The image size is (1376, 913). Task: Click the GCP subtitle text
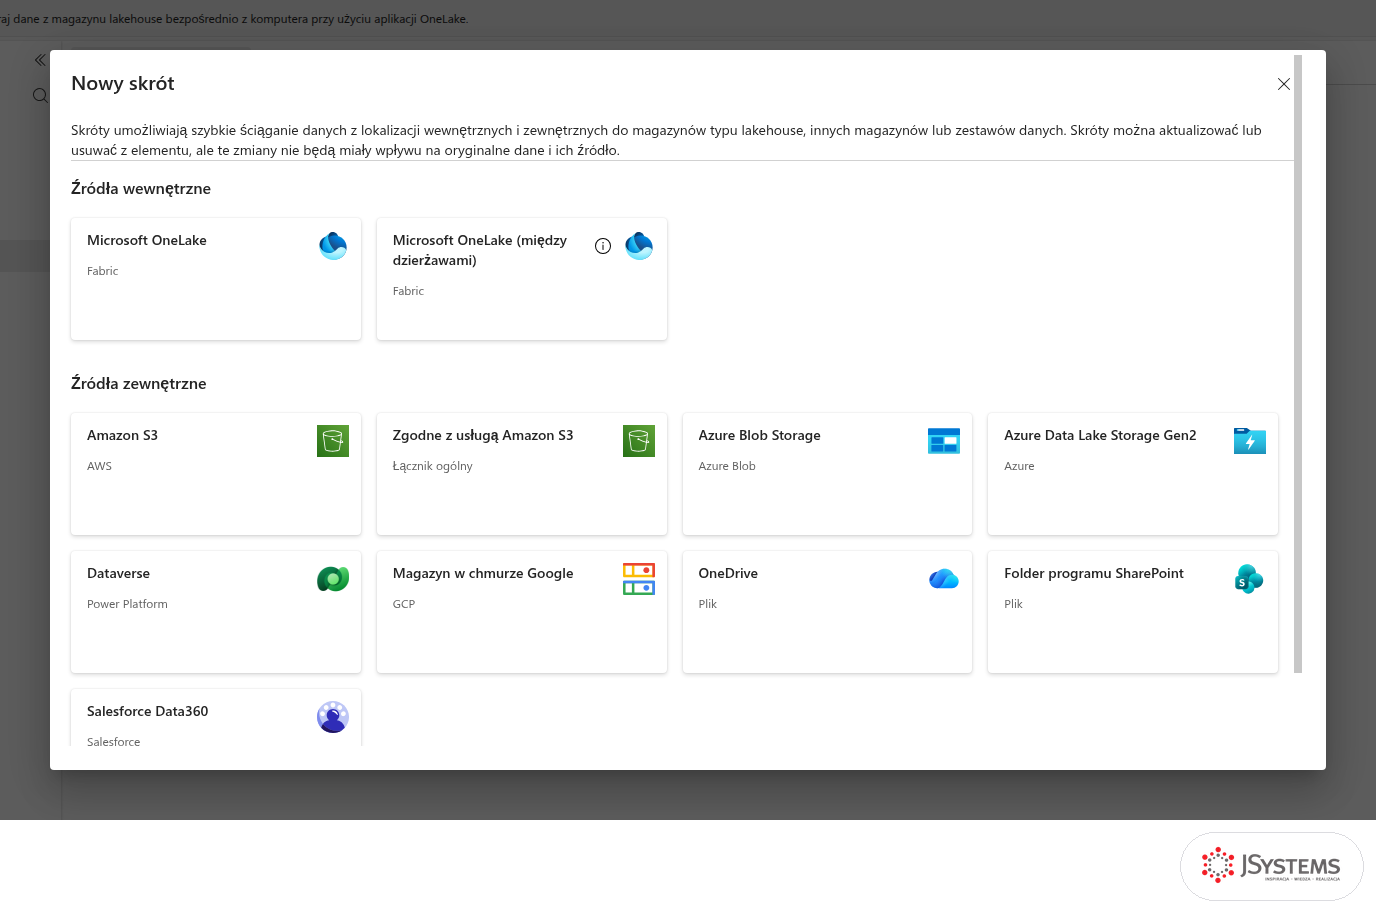pyautogui.click(x=404, y=604)
